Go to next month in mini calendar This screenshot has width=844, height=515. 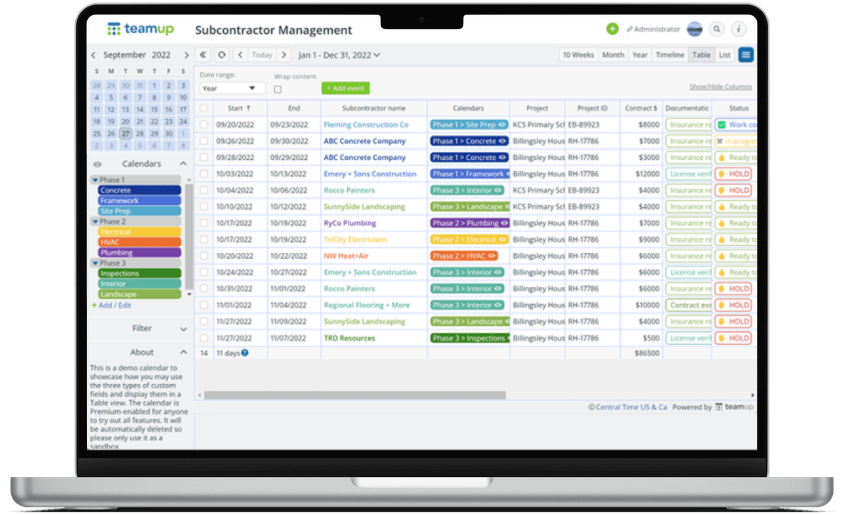click(186, 55)
